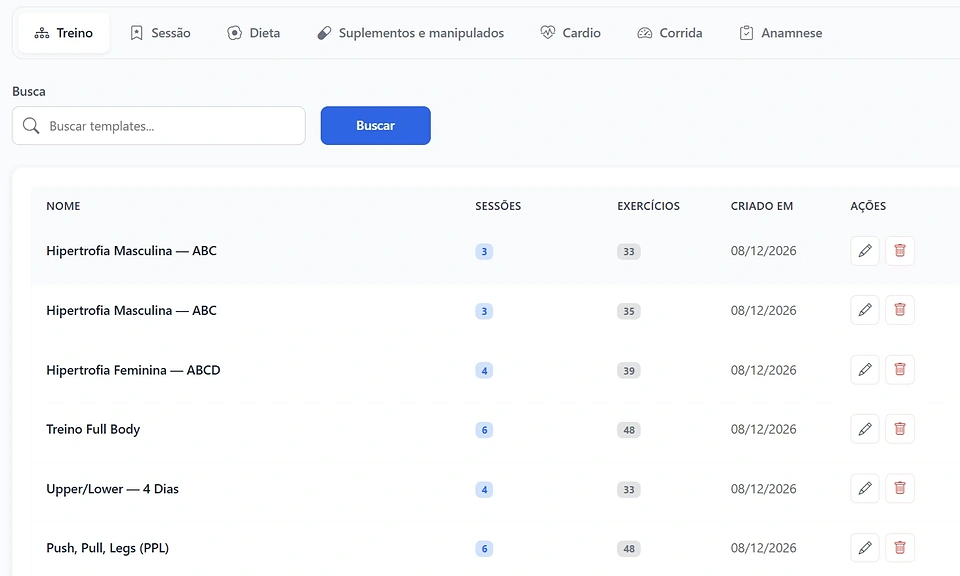Viewport: 960px width, 576px height.
Task: Click the NOME column header
Action: [x=63, y=206]
